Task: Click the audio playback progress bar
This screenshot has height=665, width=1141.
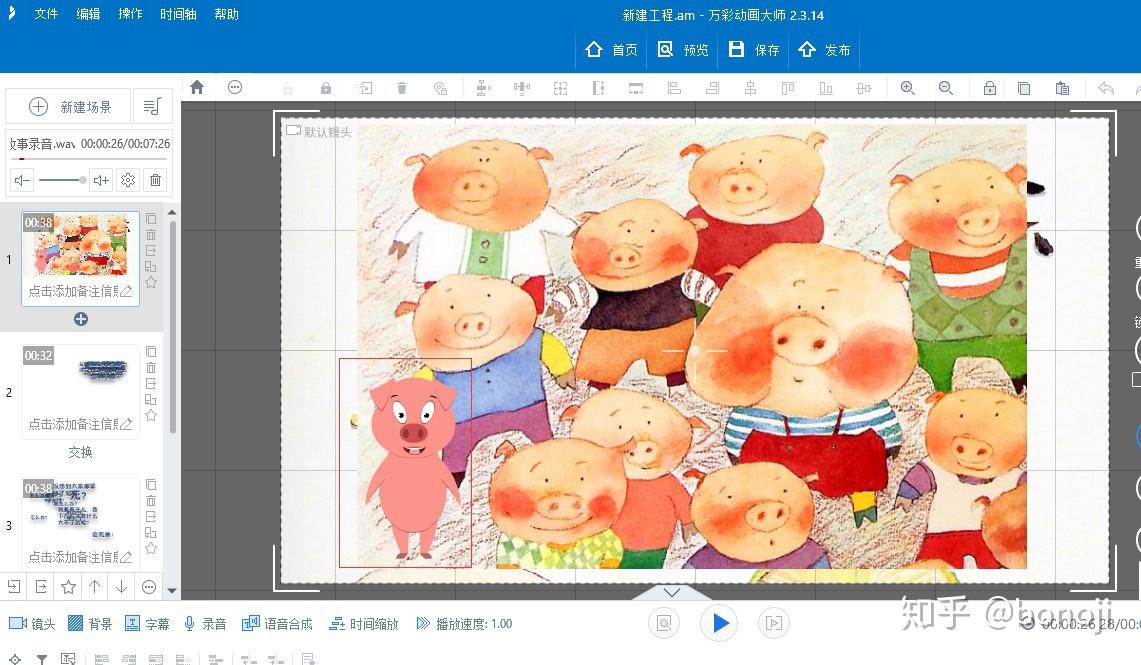Action: [89, 159]
